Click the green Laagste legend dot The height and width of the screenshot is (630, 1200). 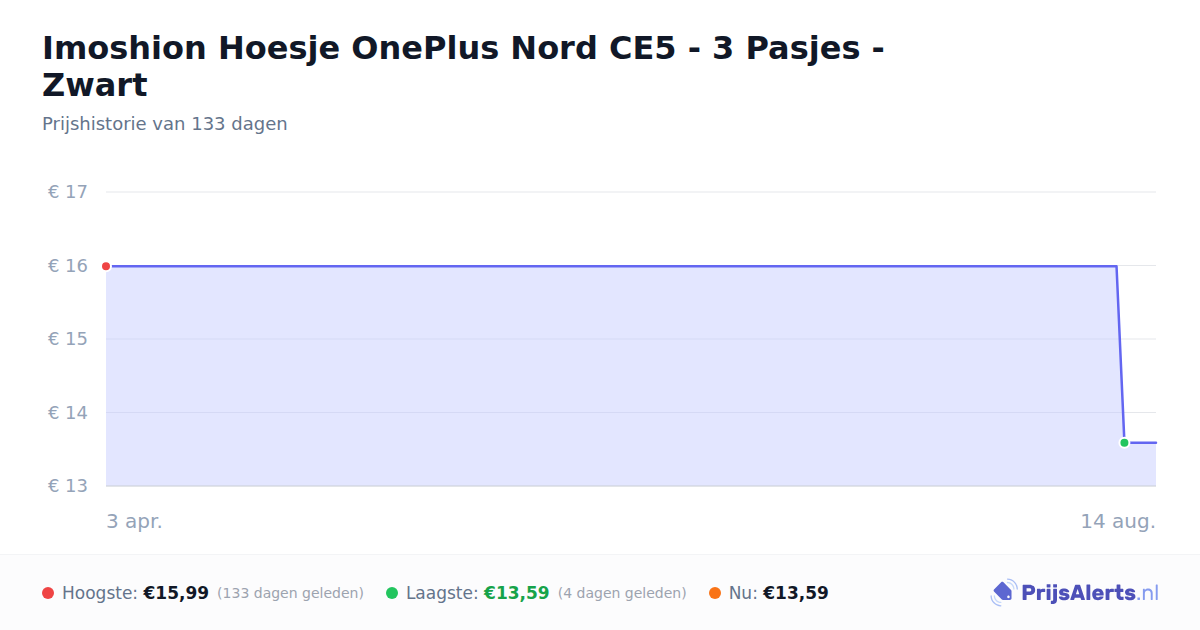pyautogui.click(x=392, y=593)
